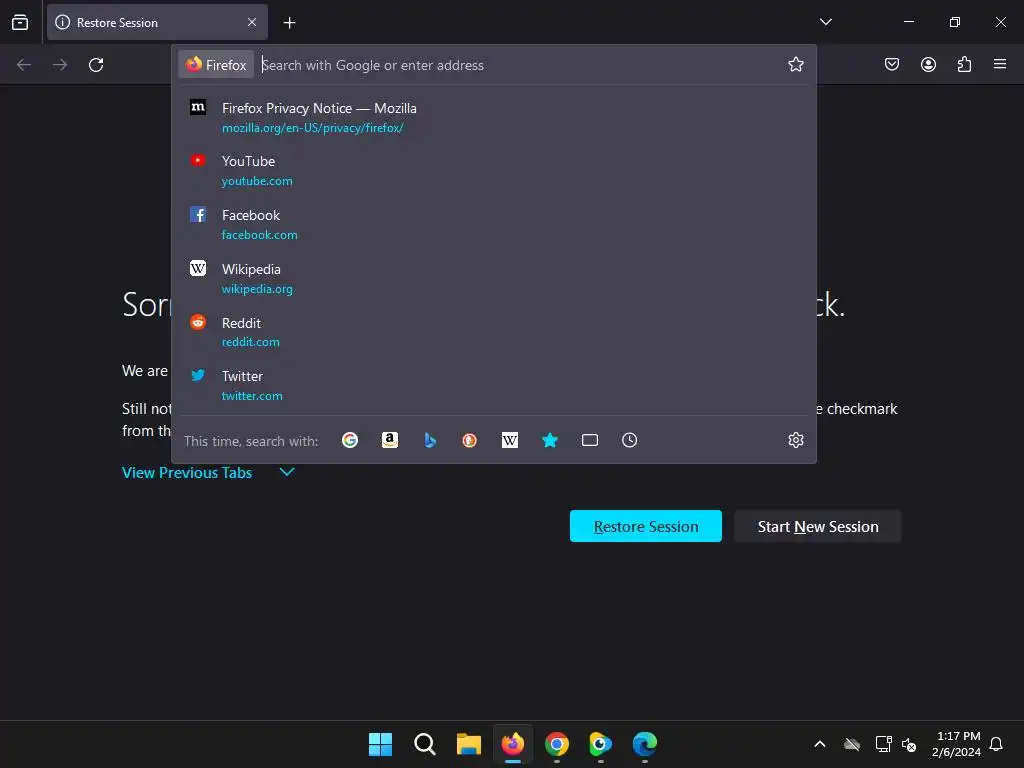The image size is (1024, 768).
Task: Open Windows taskbar Search
Action: [424, 744]
